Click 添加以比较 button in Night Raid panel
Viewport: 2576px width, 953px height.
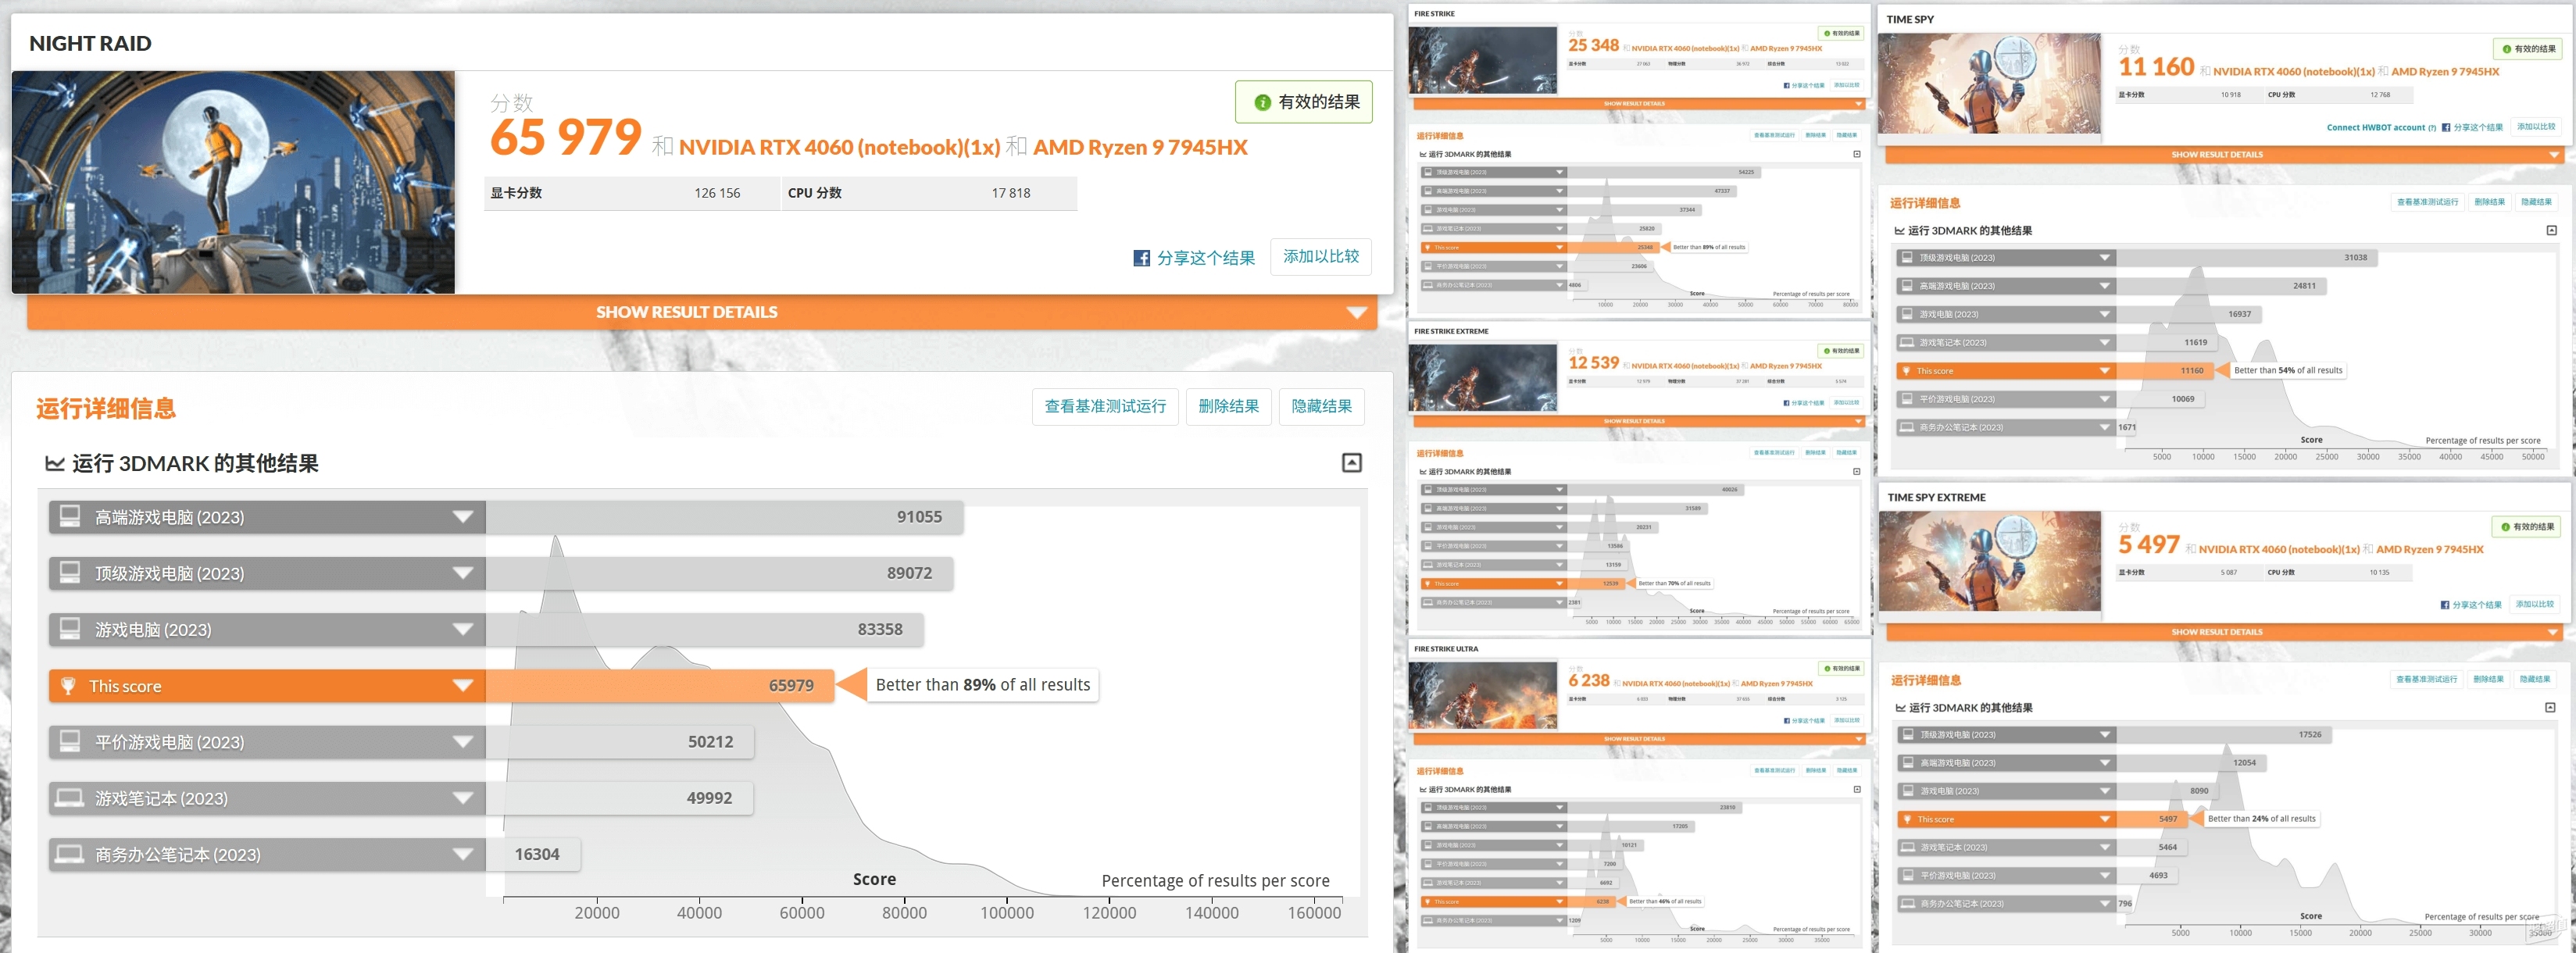[x=1321, y=257]
